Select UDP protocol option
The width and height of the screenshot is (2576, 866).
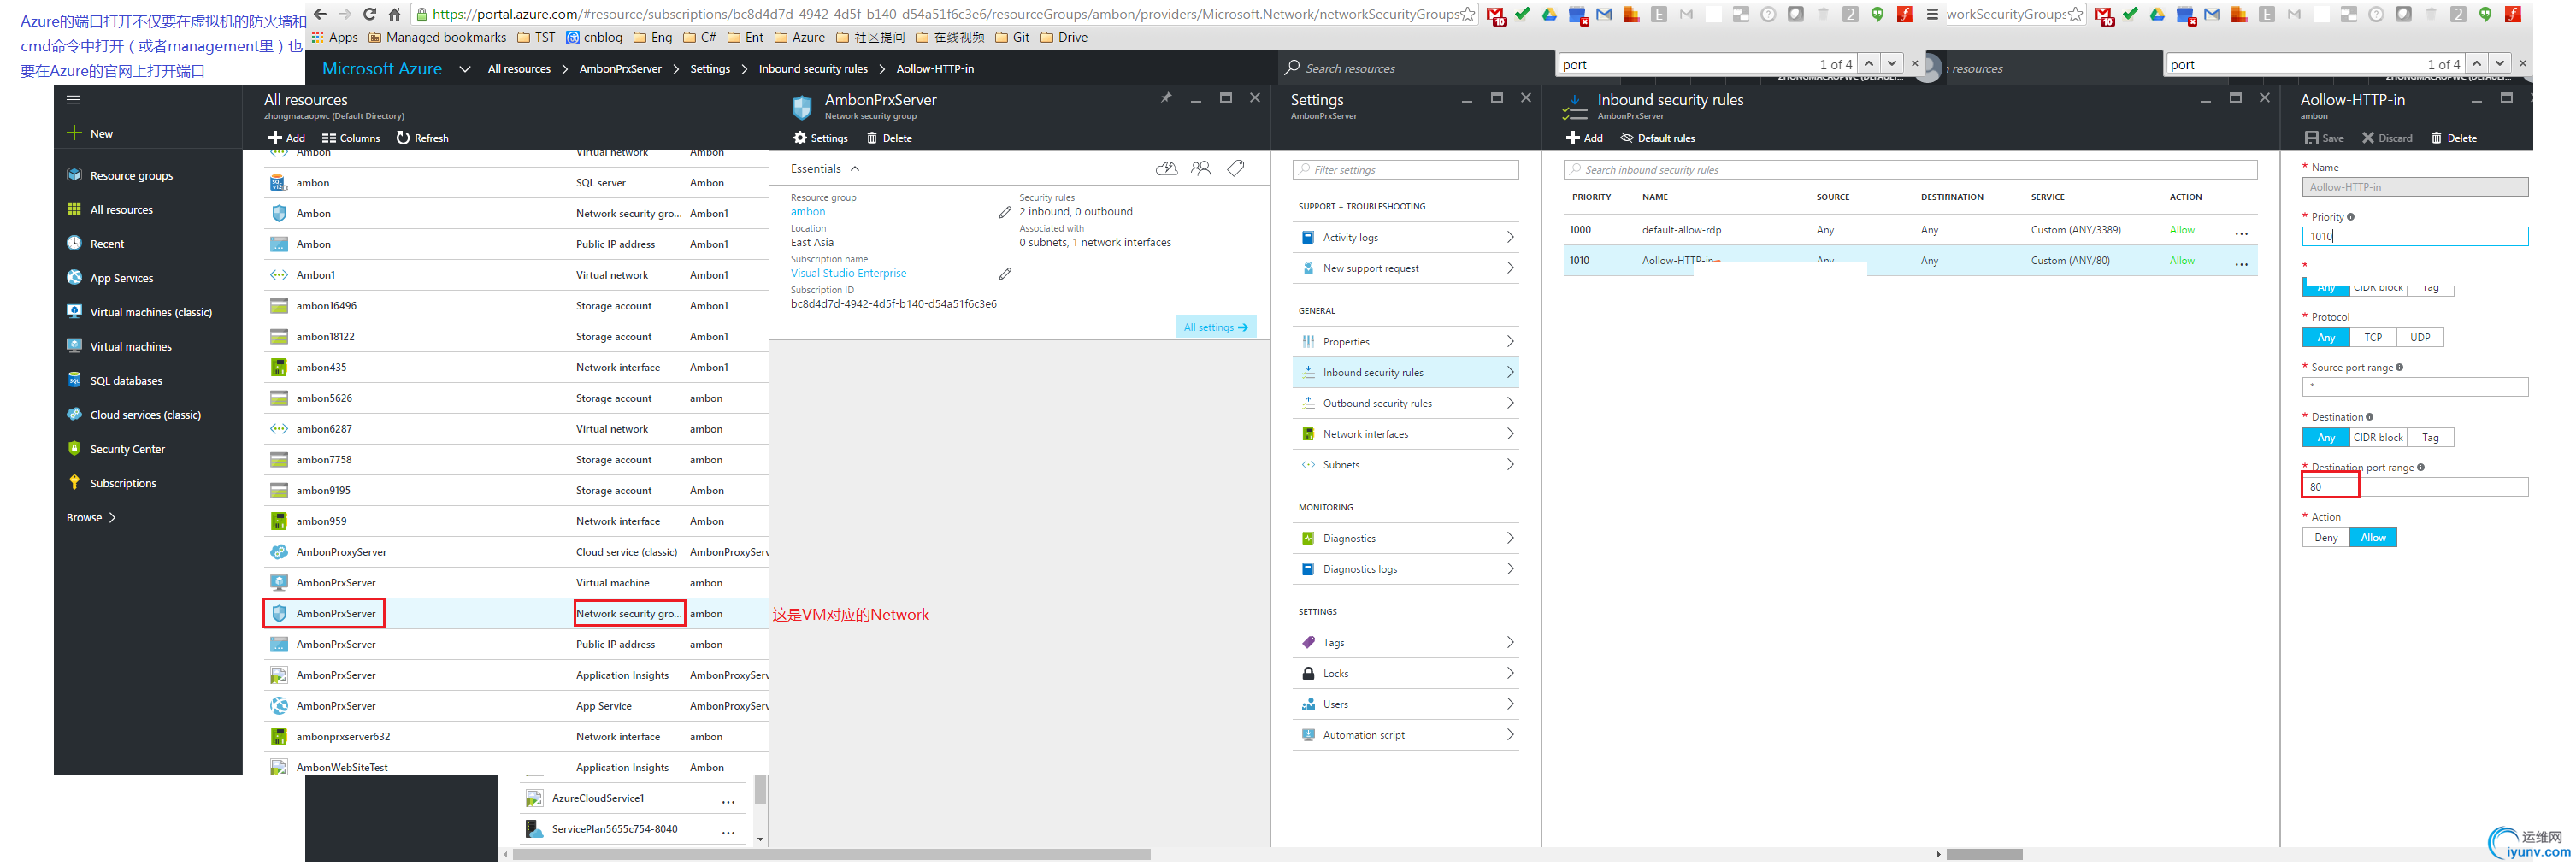tap(2420, 337)
